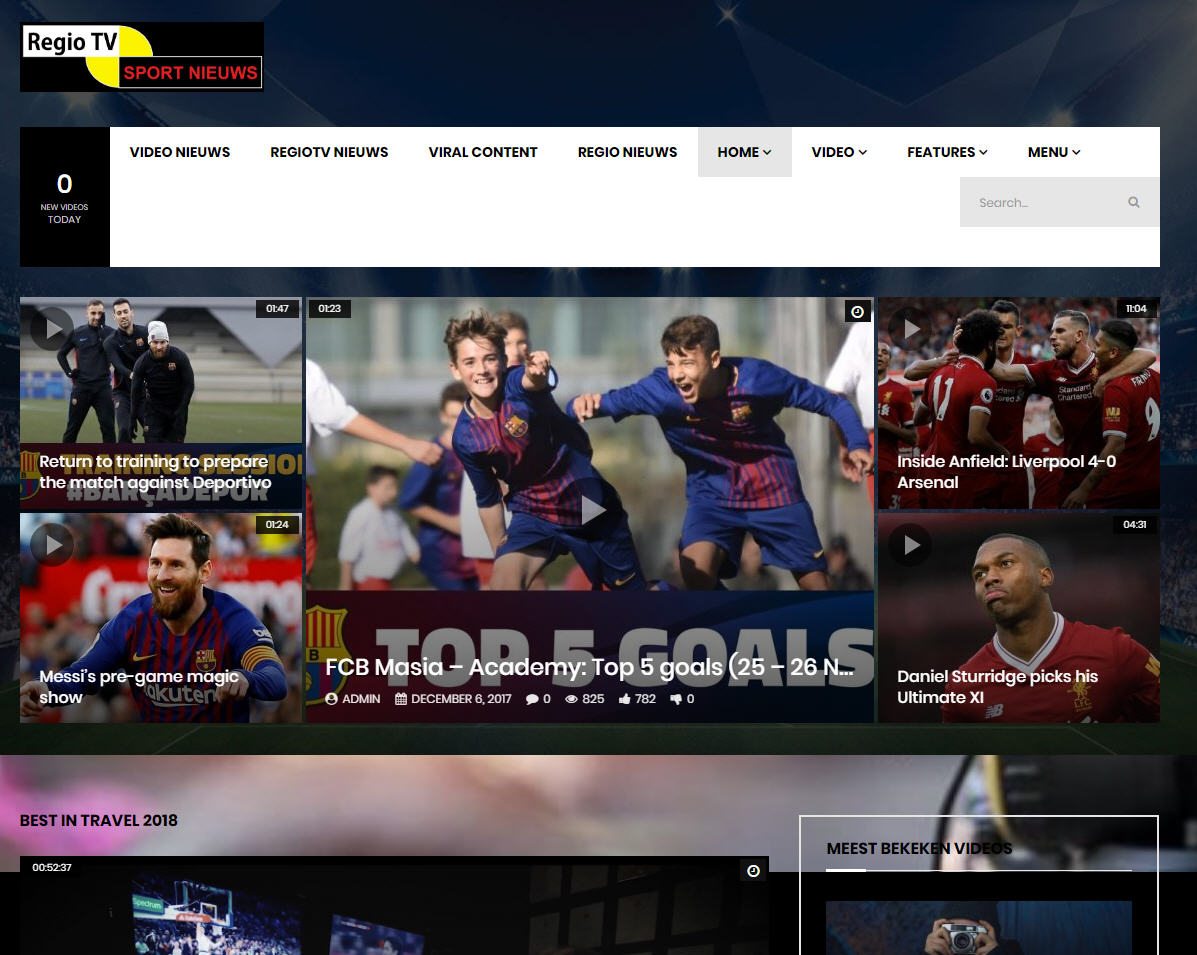Open the ADMIN author link
1197x955 pixels.
pyautogui.click(x=361, y=699)
